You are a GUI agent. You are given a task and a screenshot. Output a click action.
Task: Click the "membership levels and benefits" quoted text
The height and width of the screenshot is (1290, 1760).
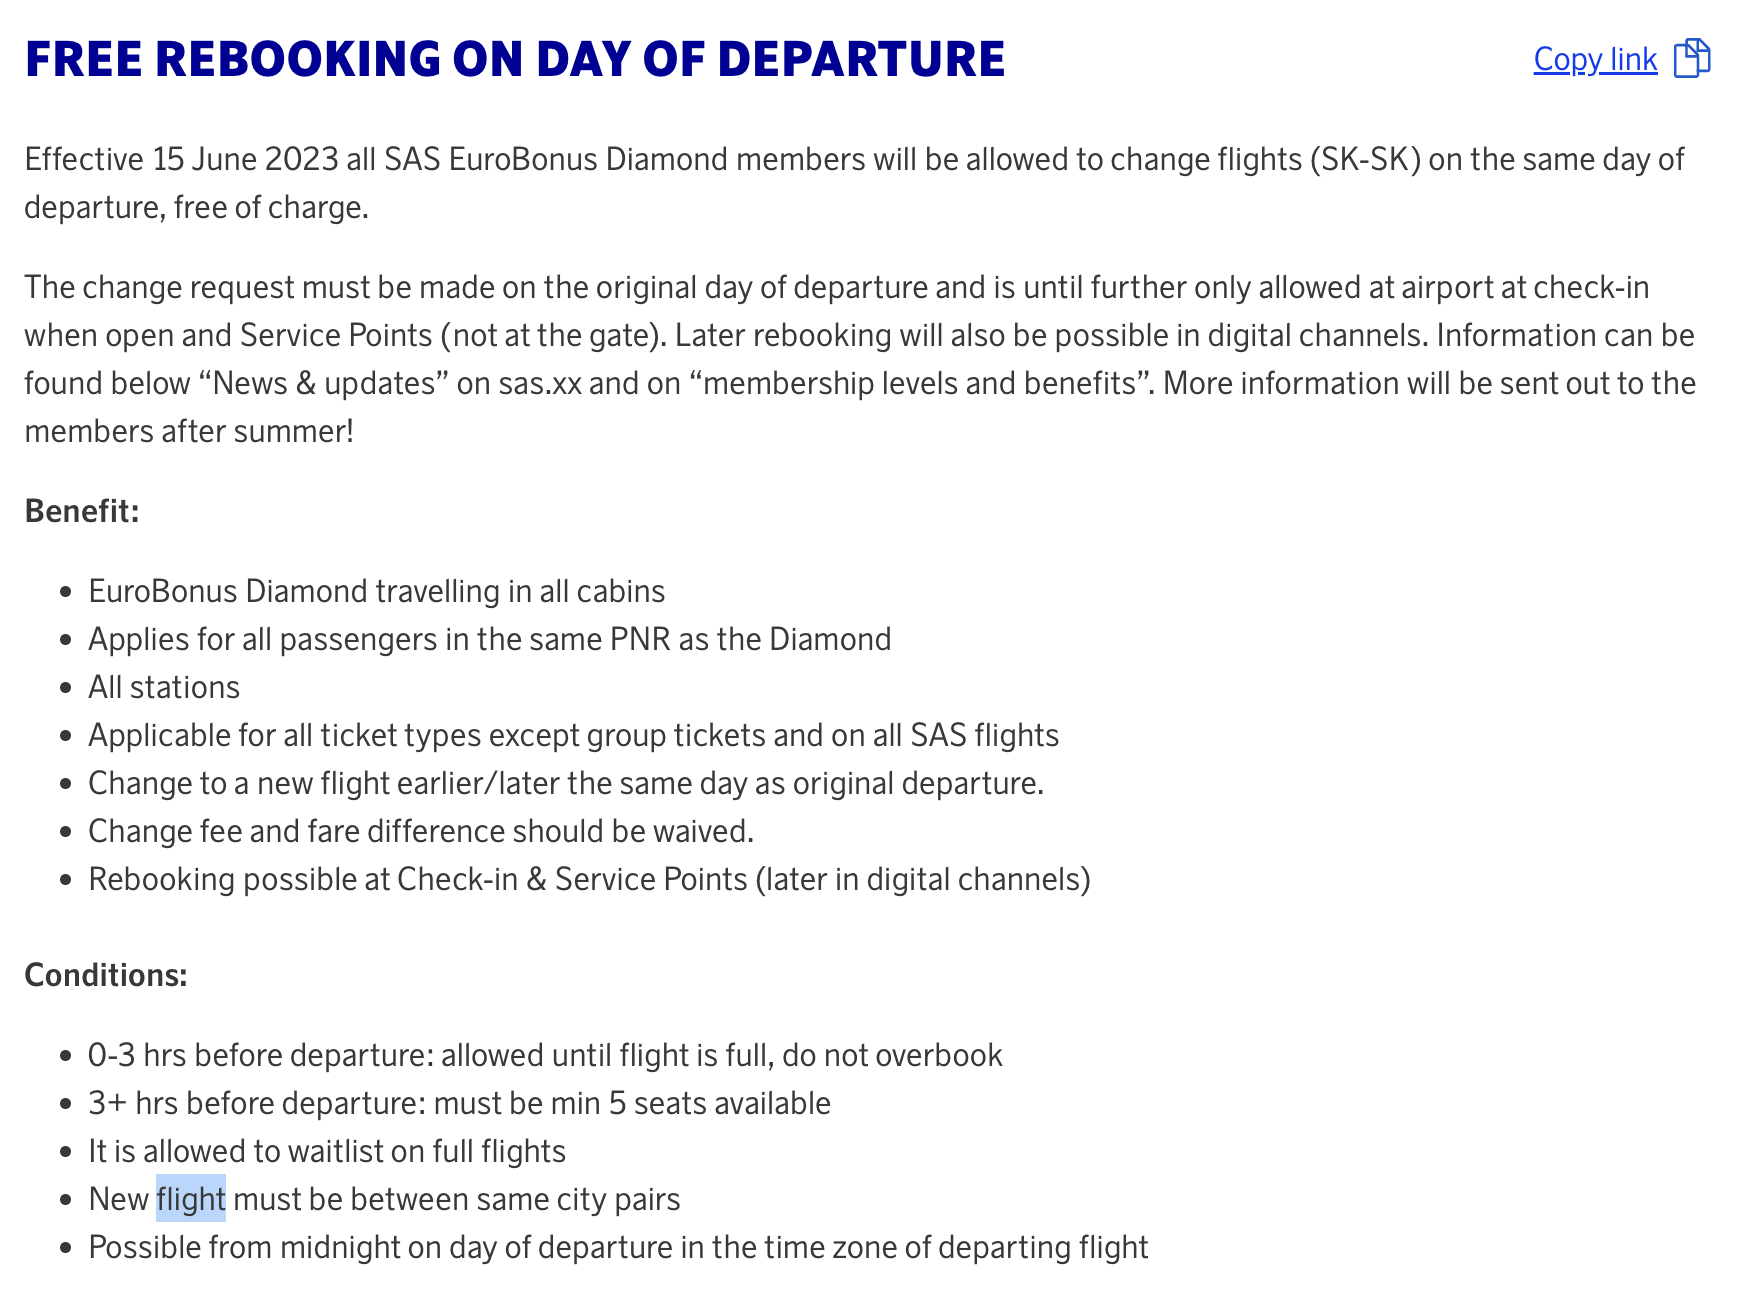pyautogui.click(x=919, y=384)
